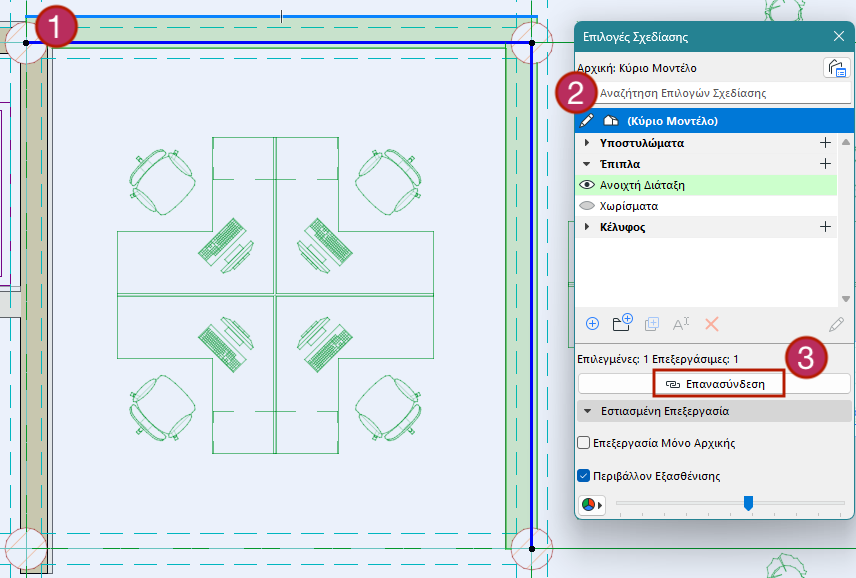
Task: Click the bottom-right keyboard on the desk
Action: click(329, 348)
